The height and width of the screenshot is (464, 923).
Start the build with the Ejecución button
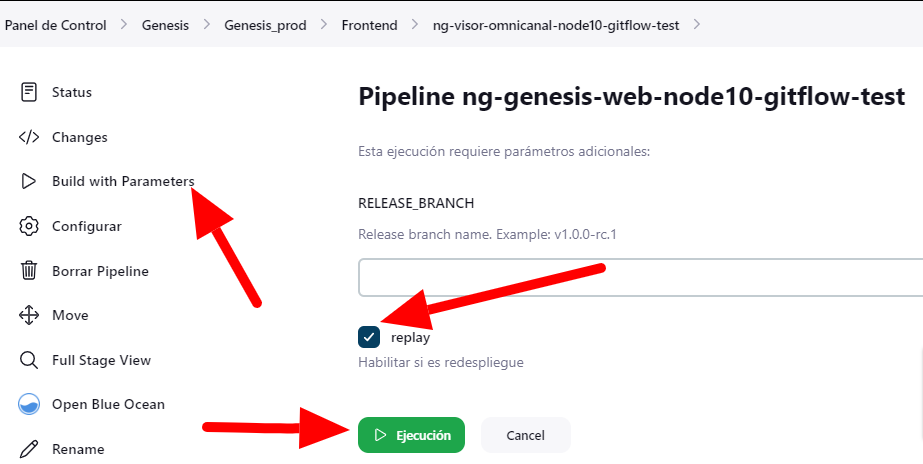coord(411,435)
